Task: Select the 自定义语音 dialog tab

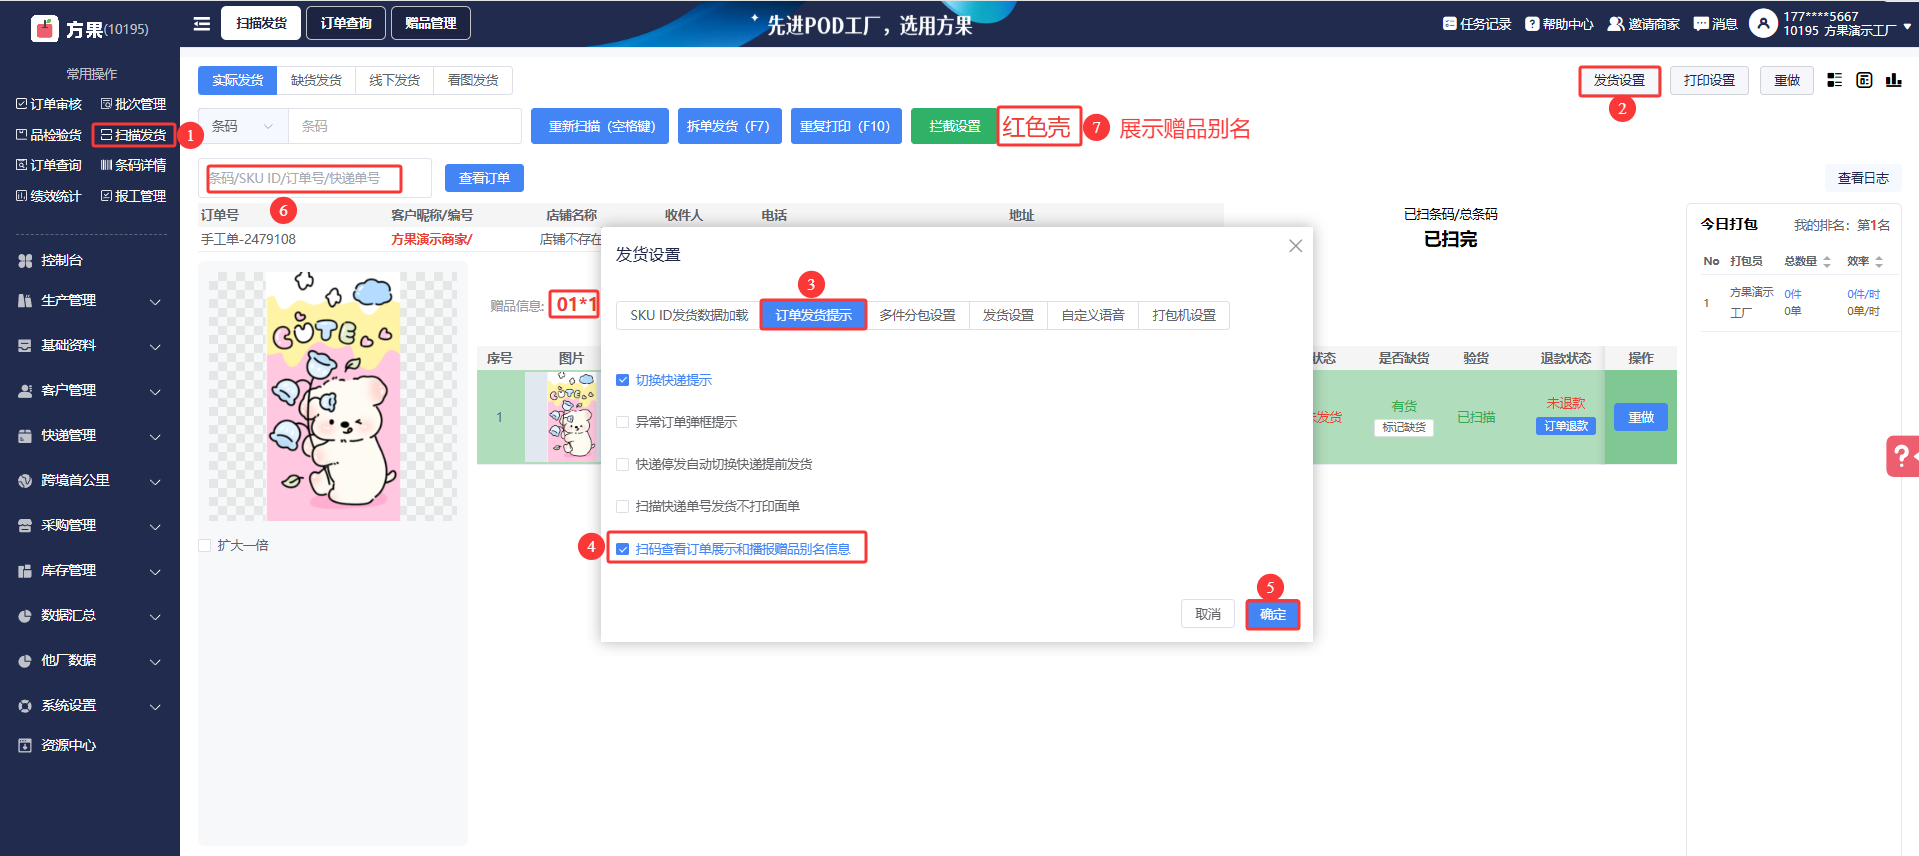Action: [1093, 315]
